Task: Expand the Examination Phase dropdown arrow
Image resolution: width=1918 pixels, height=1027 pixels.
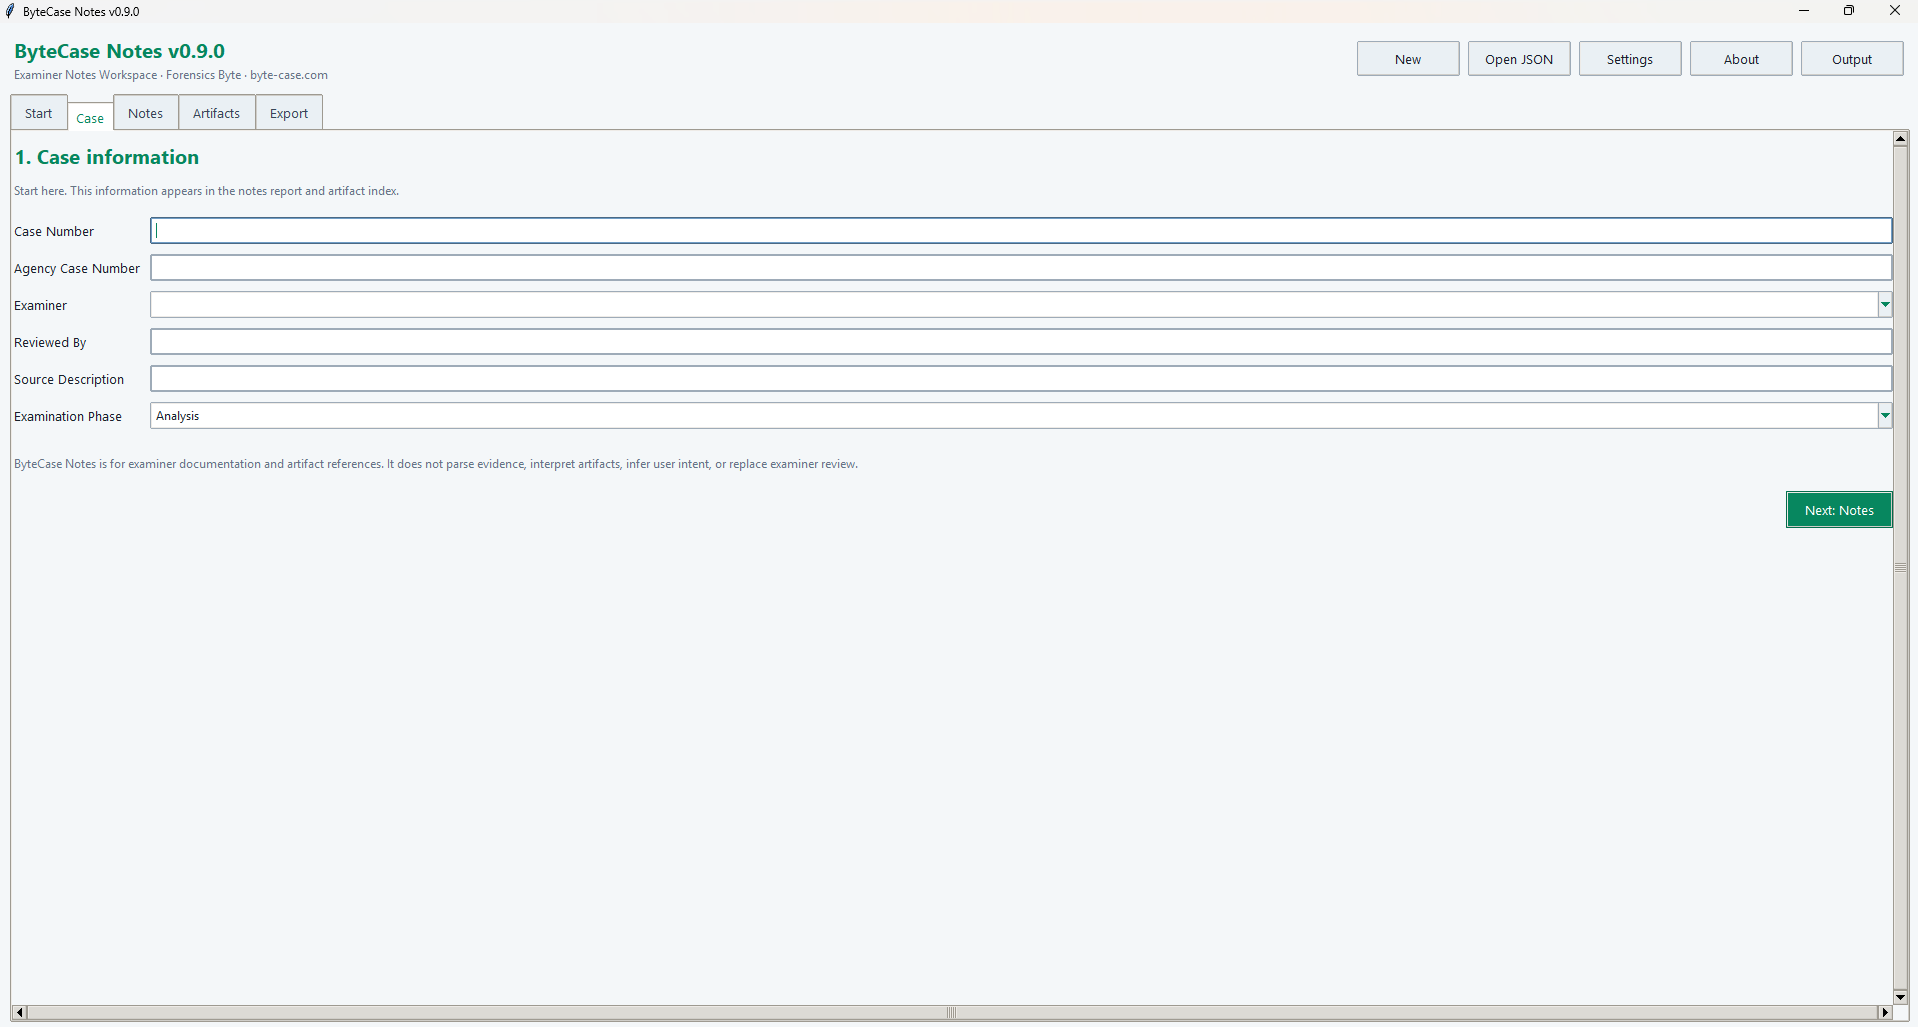Action: click(1885, 416)
